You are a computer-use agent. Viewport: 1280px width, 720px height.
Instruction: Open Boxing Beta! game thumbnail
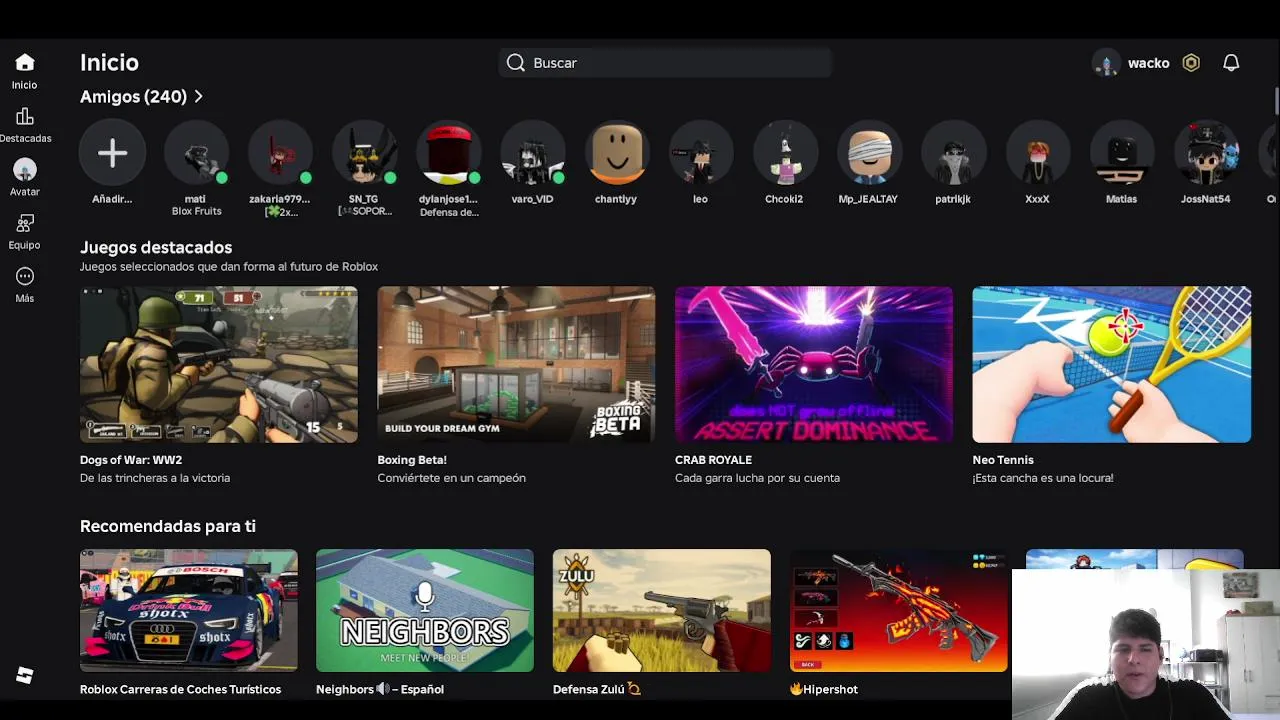click(516, 365)
